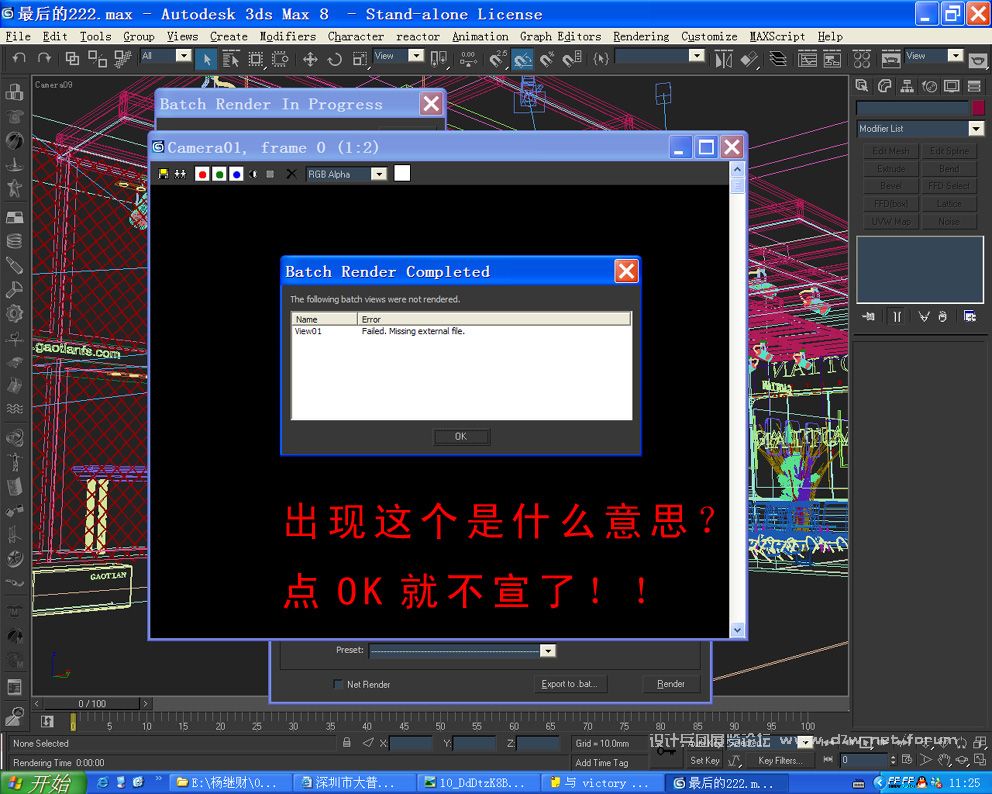
Task: Open the Hierarchy command panel tab
Action: pos(907,86)
